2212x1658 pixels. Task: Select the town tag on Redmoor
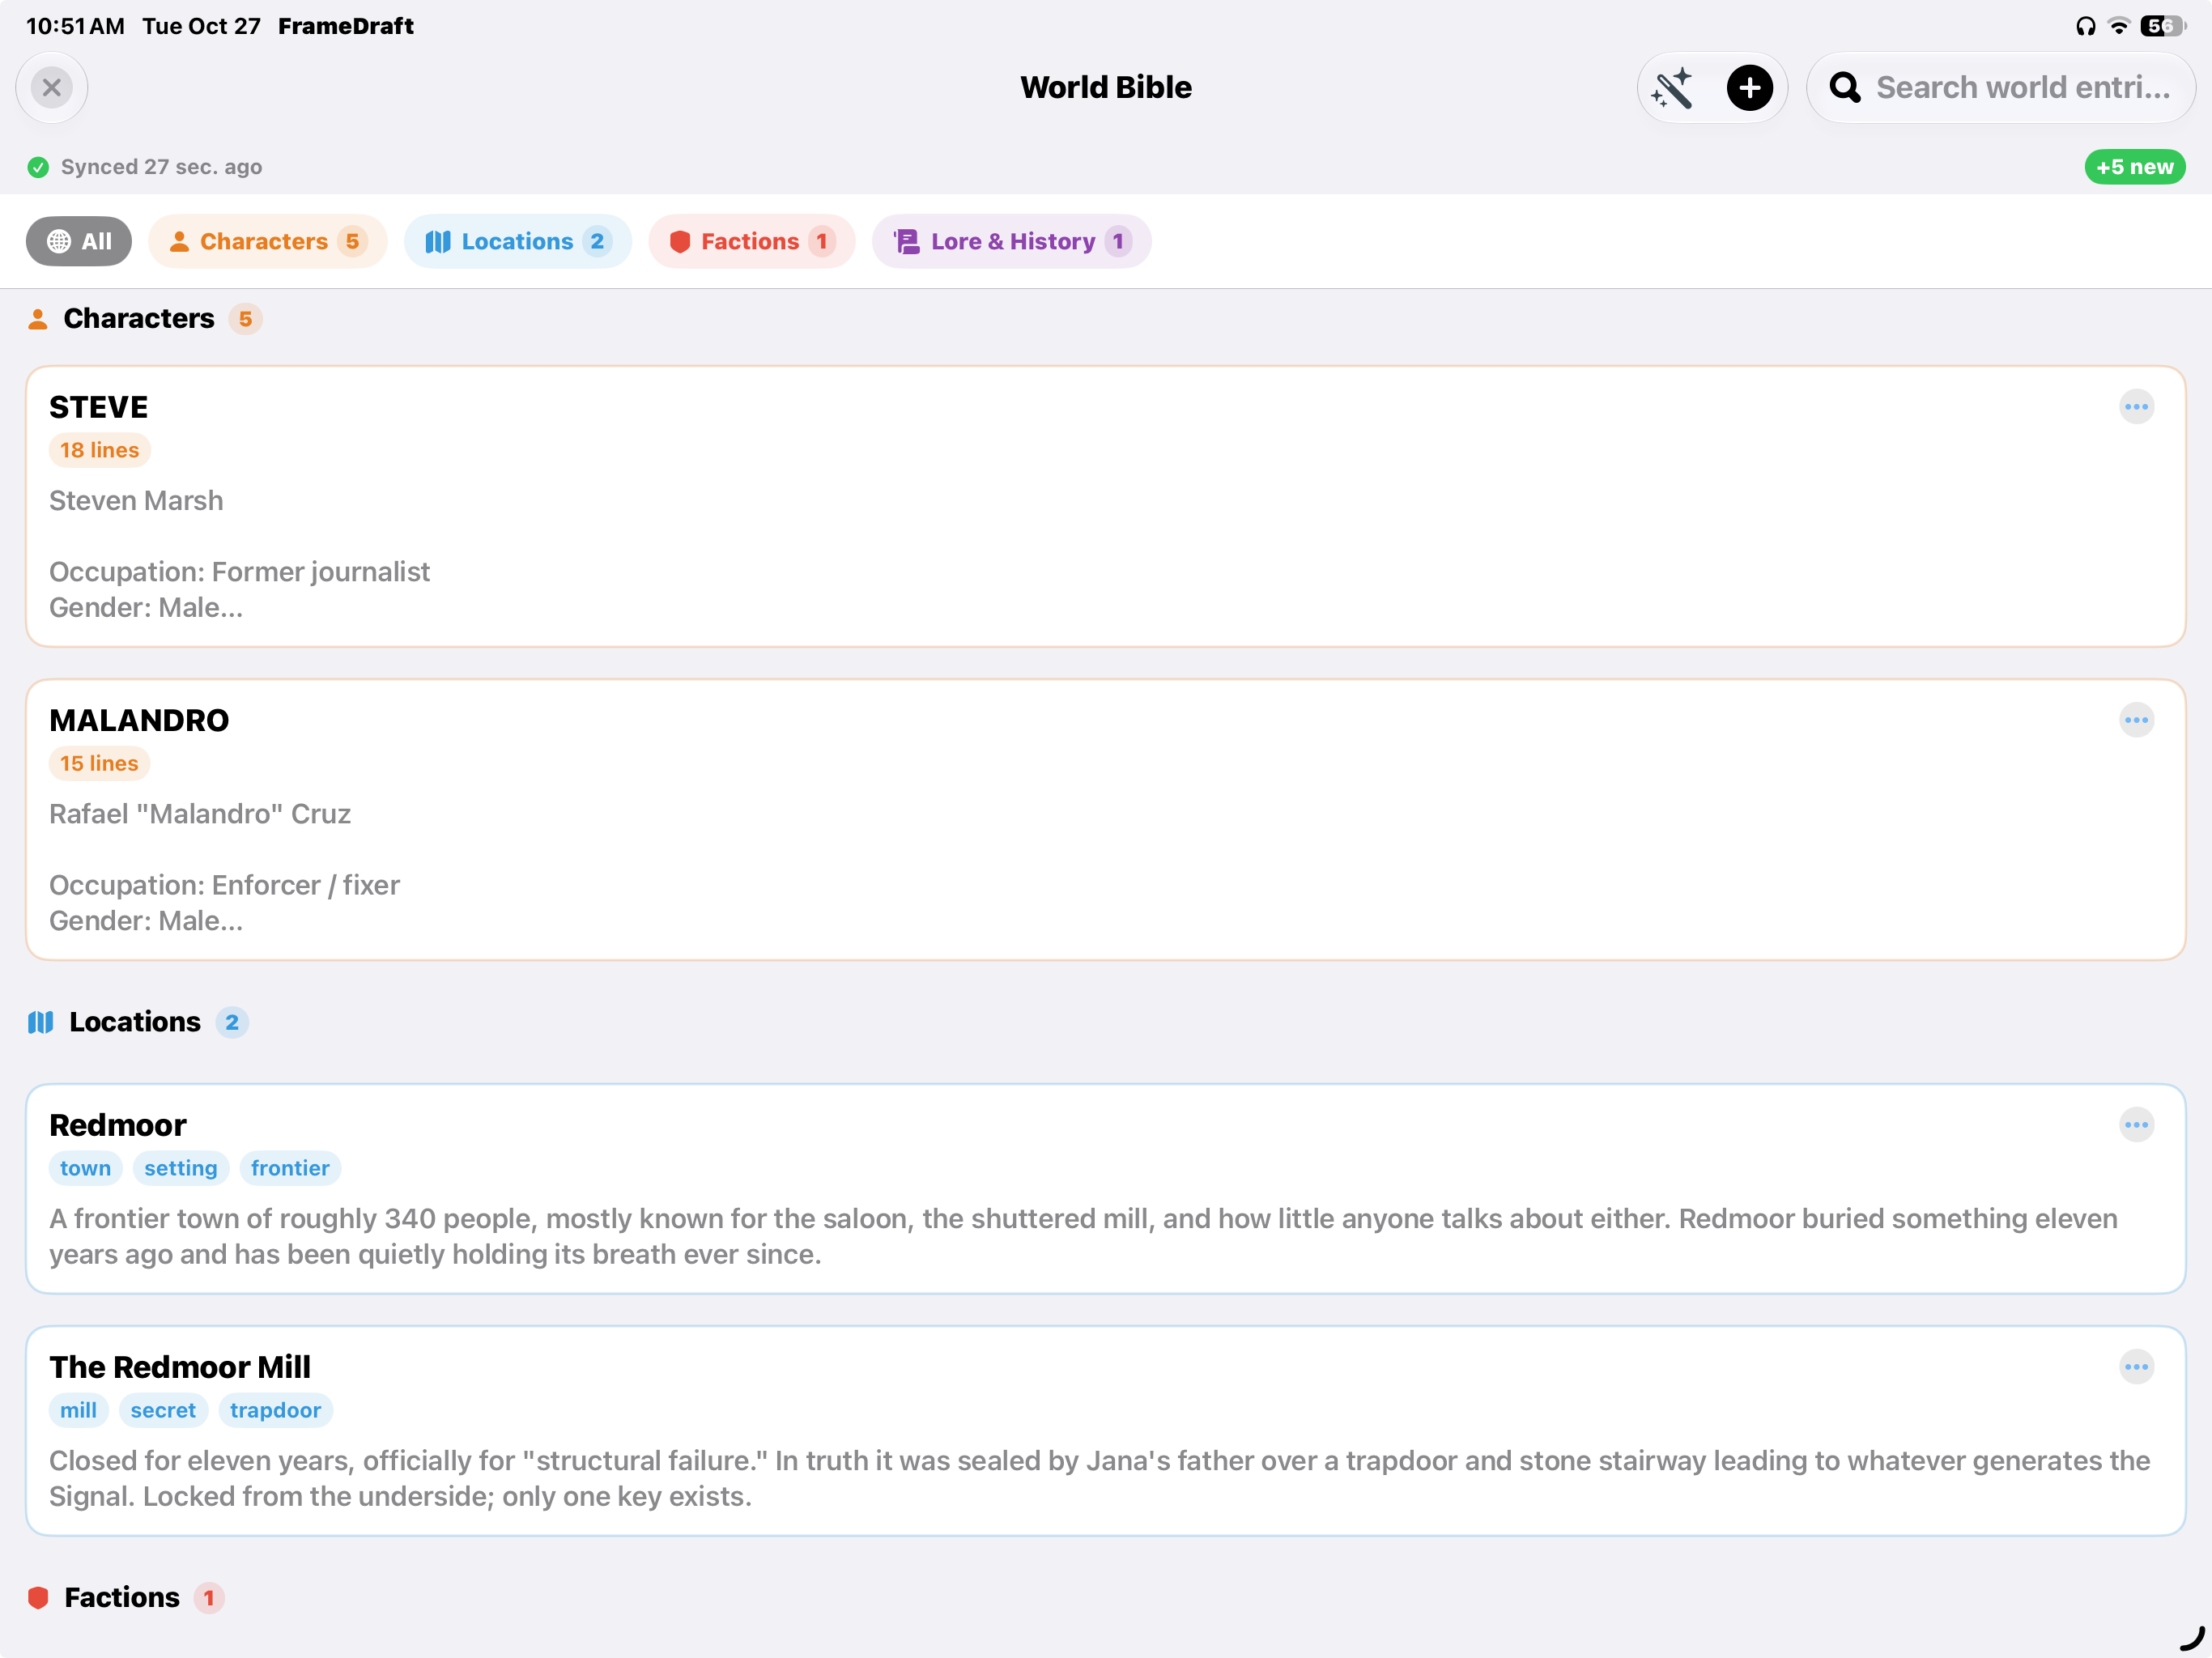[85, 1168]
